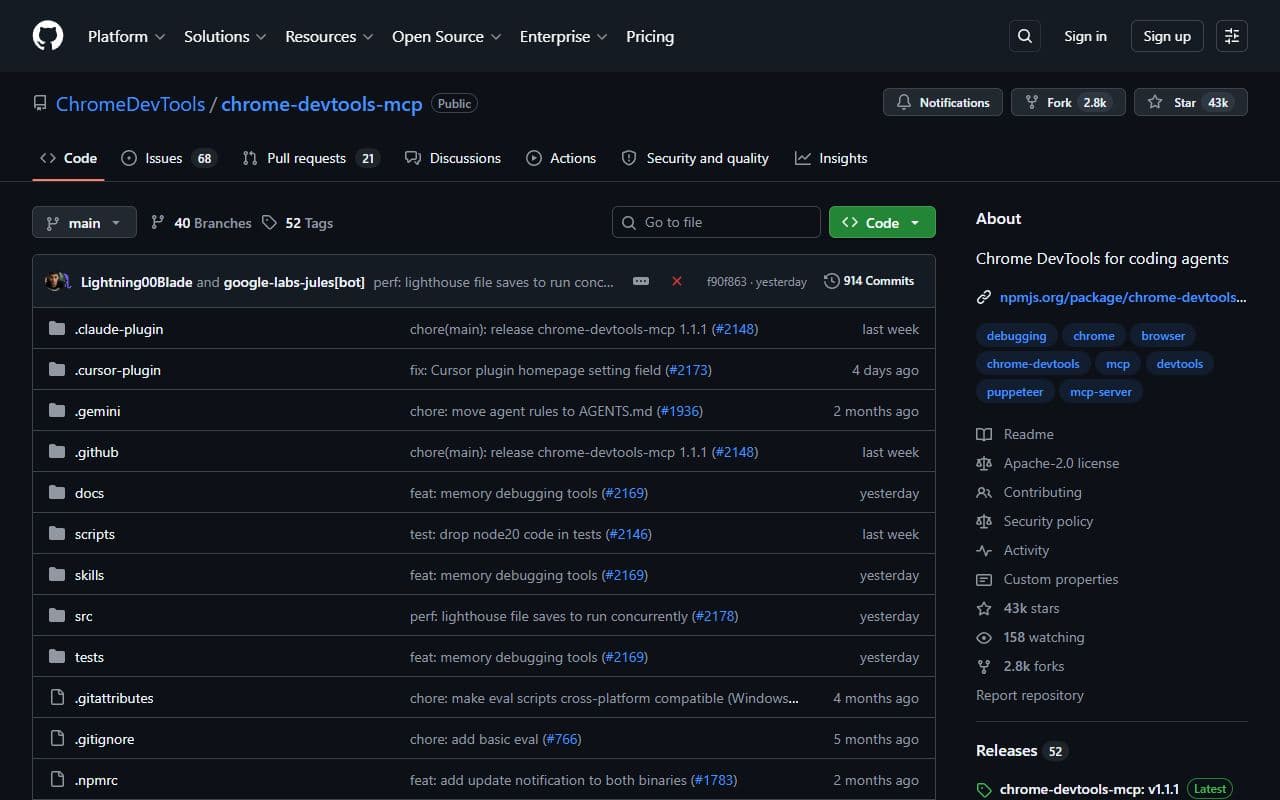The height and width of the screenshot is (800, 1280).
Task: Click the docs folder icon
Action: click(x=57, y=493)
